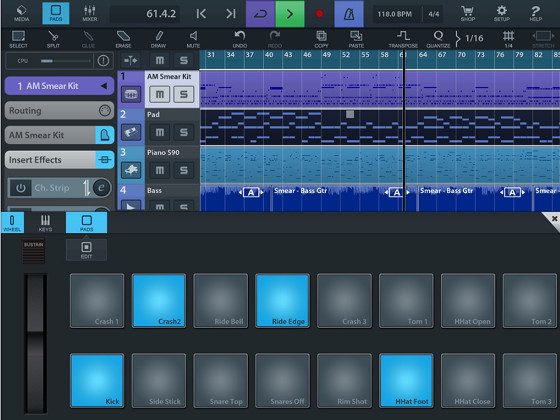Click the add track icon above the track list
The height and width of the screenshot is (420, 560).
tap(131, 60)
